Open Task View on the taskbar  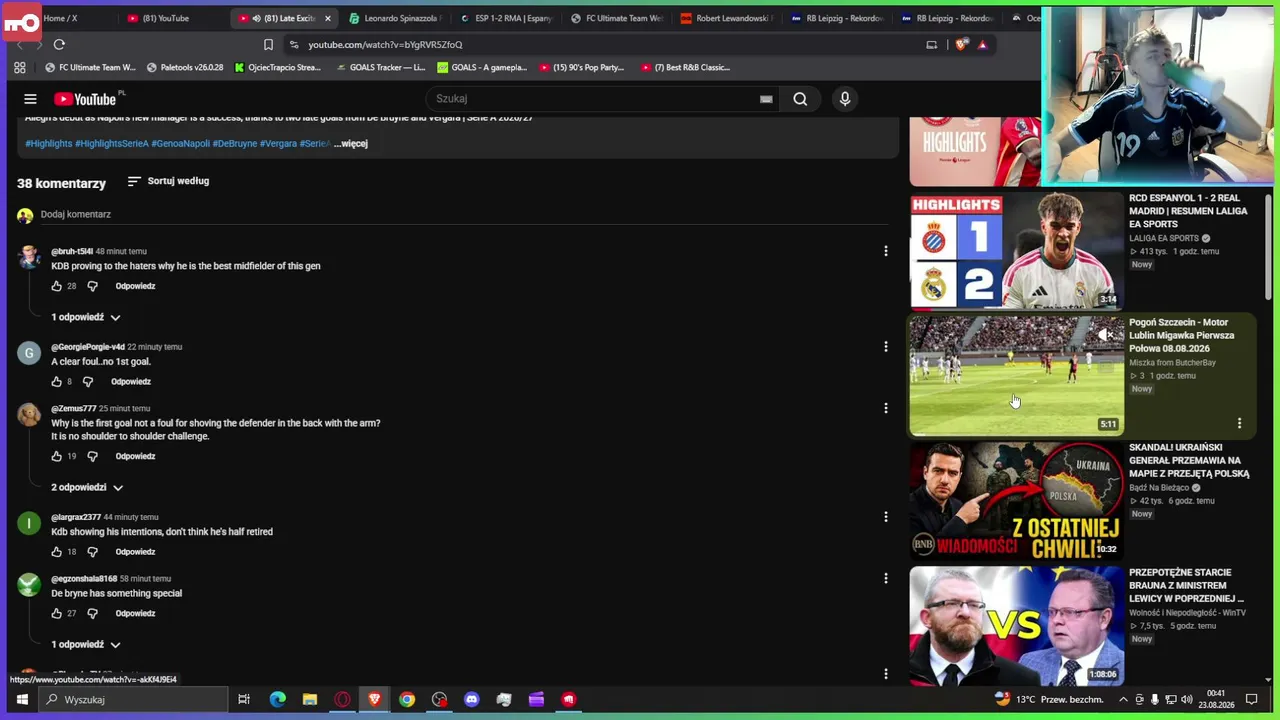[244, 699]
